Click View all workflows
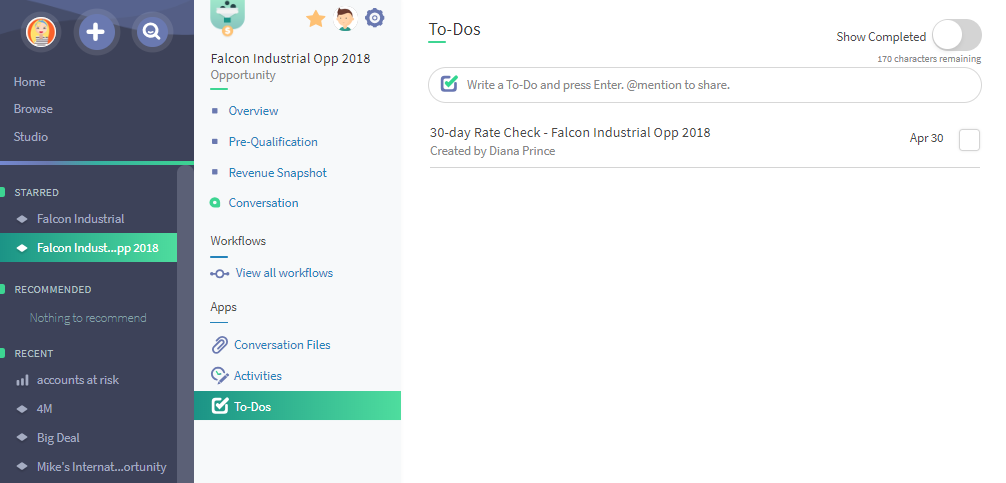Image resolution: width=1006 pixels, height=483 pixels. pyautogui.click(x=284, y=273)
